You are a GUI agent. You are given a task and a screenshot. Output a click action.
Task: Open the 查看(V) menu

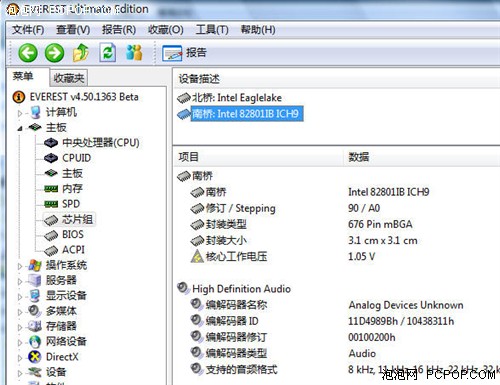[x=73, y=30]
